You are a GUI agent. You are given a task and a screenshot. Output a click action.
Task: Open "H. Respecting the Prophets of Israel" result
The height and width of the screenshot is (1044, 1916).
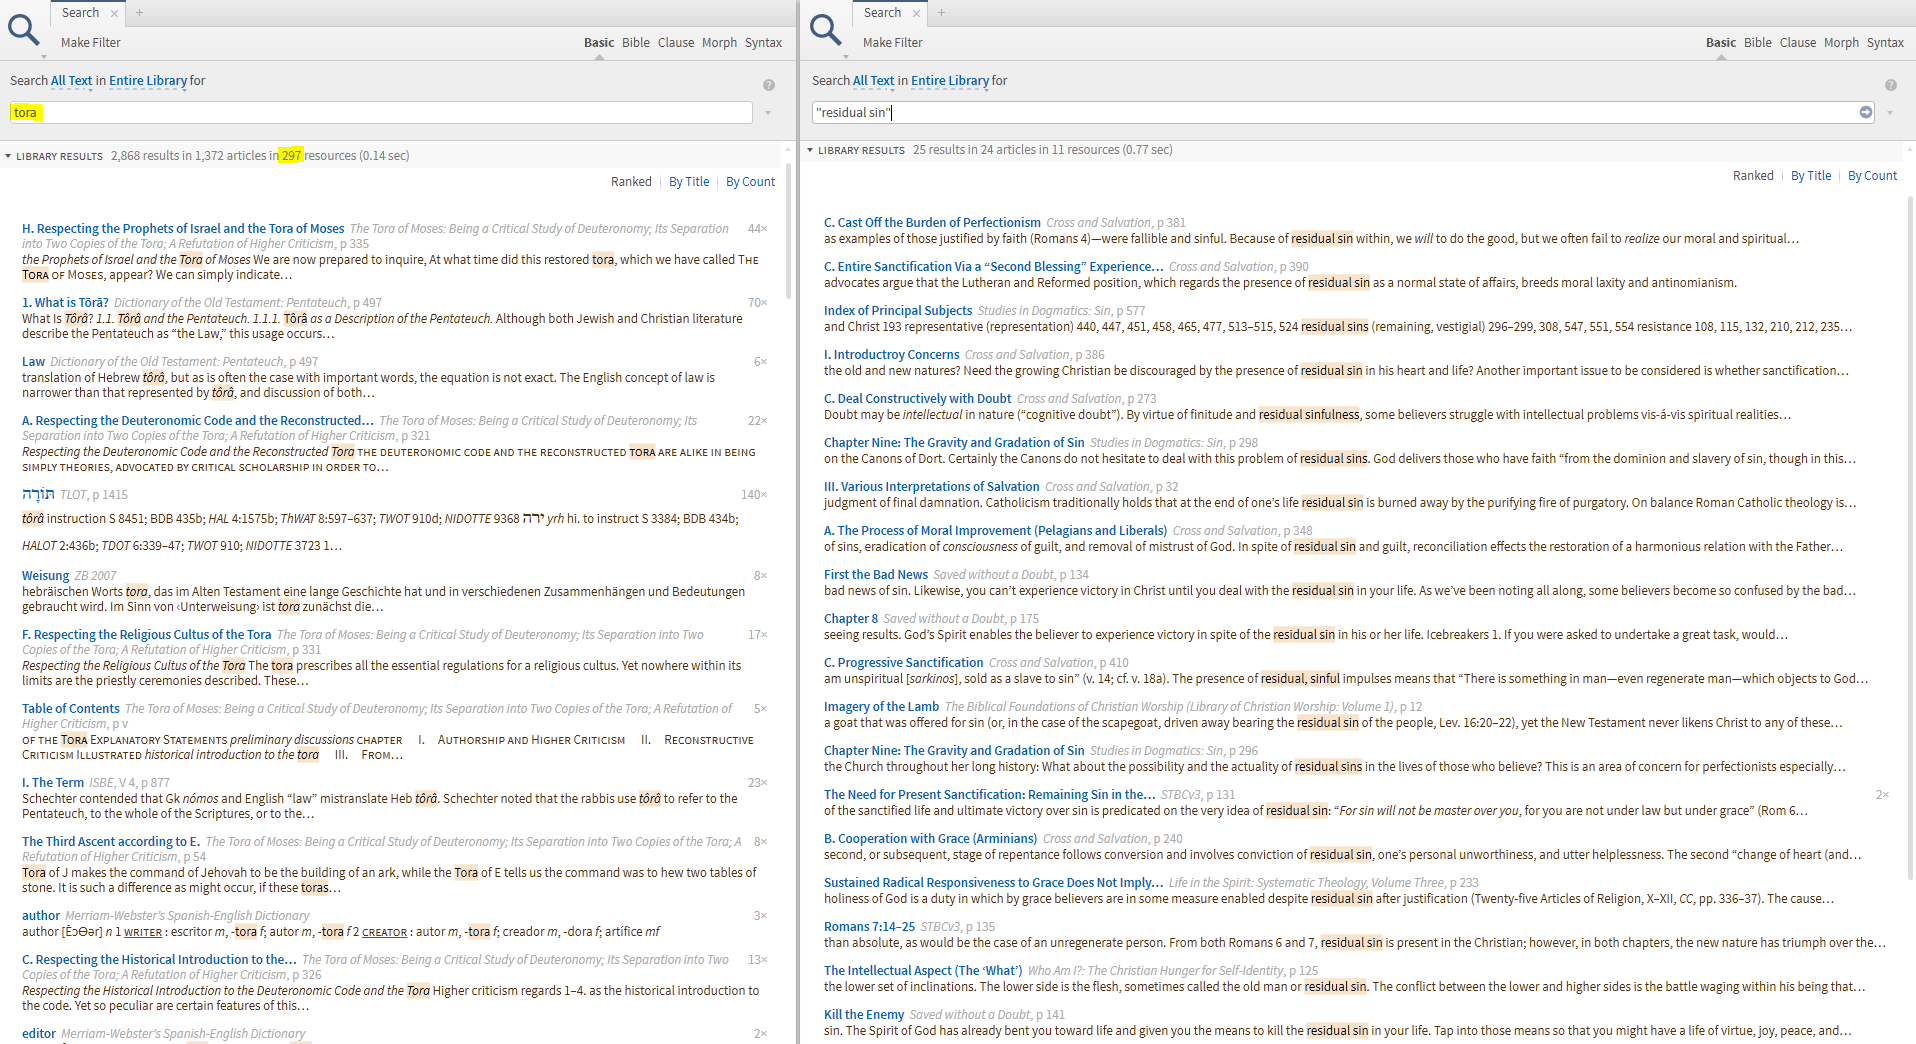click(183, 229)
